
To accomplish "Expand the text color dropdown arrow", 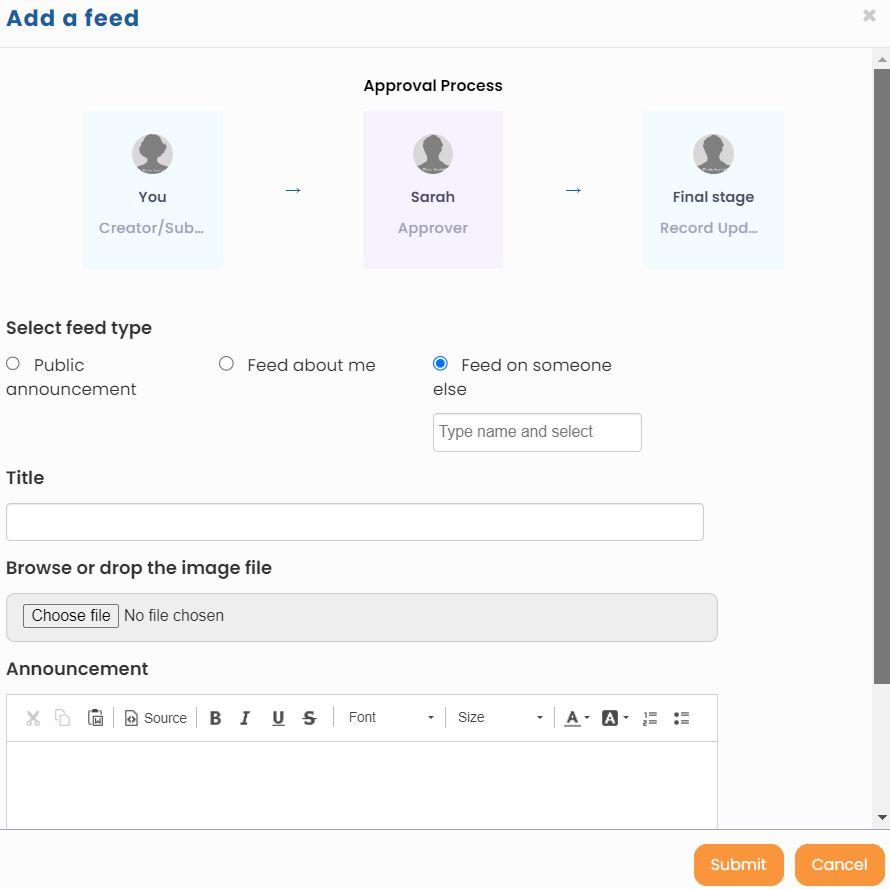I will 586,717.
